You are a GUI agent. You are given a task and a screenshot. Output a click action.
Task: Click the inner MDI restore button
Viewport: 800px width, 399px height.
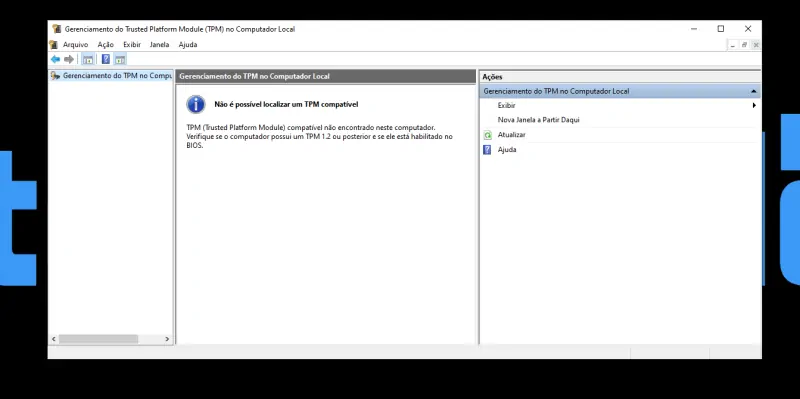click(744, 45)
